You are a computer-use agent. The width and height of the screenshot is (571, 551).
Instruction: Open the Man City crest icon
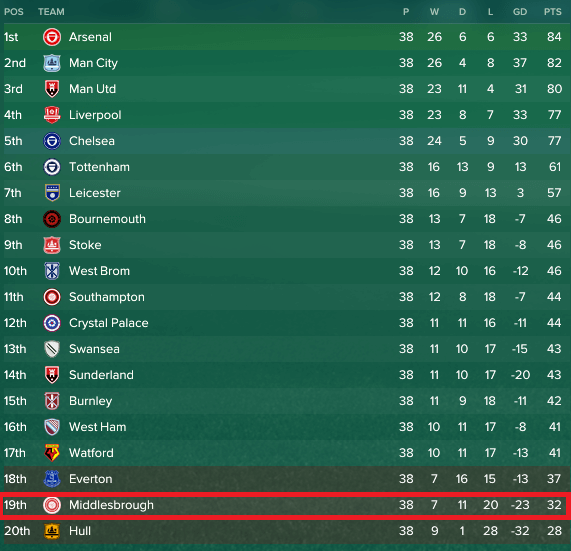point(52,63)
